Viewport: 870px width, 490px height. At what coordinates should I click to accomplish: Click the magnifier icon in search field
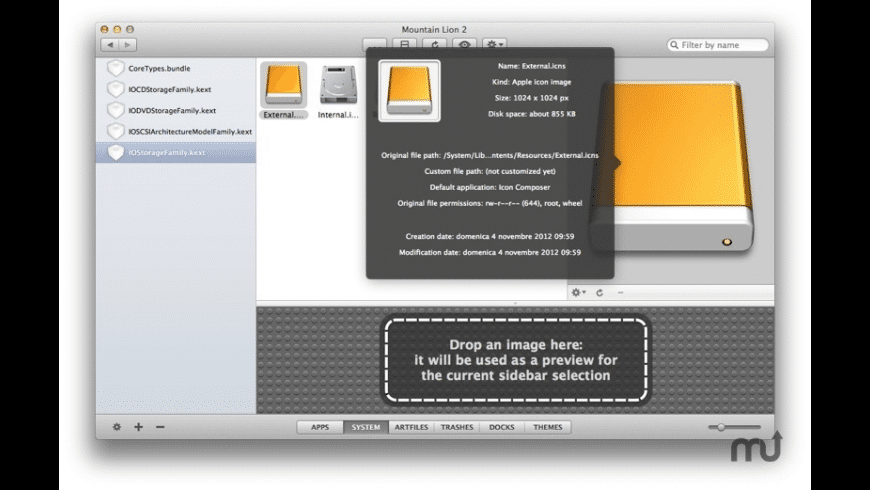coord(674,45)
